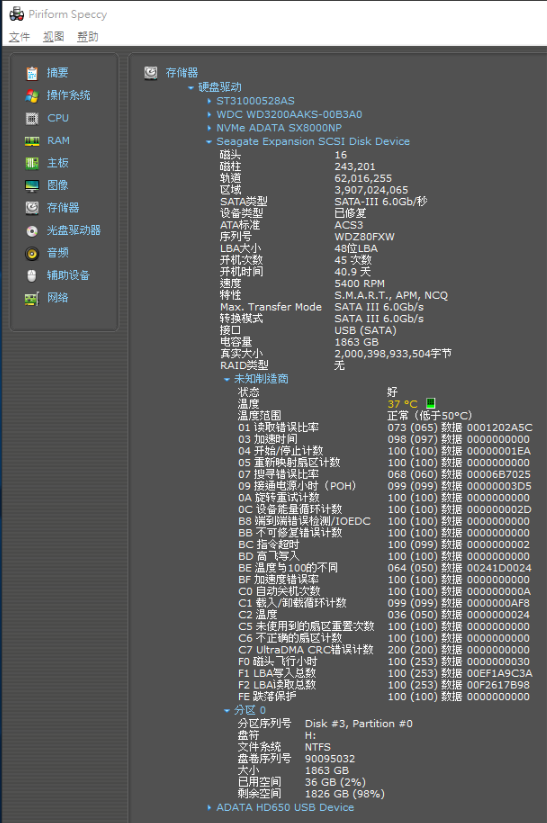Click the Piriform Speccy app icon in title bar
This screenshot has width=547, height=823.
click(x=17, y=14)
